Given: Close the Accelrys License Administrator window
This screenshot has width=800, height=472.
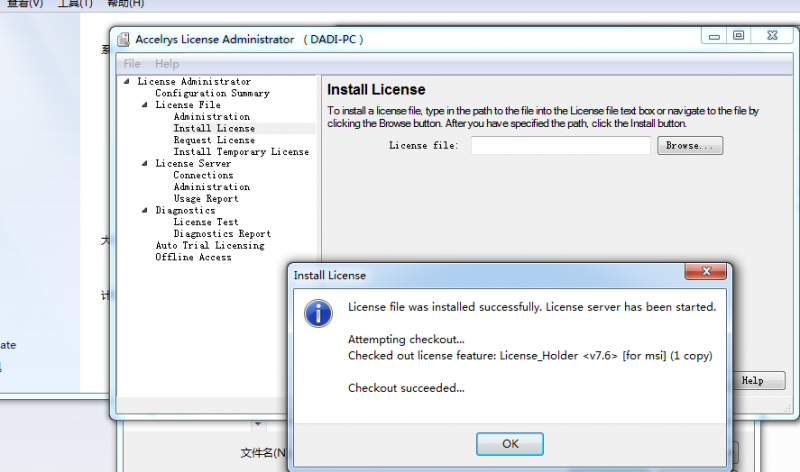Looking at the screenshot, I should [x=772, y=36].
